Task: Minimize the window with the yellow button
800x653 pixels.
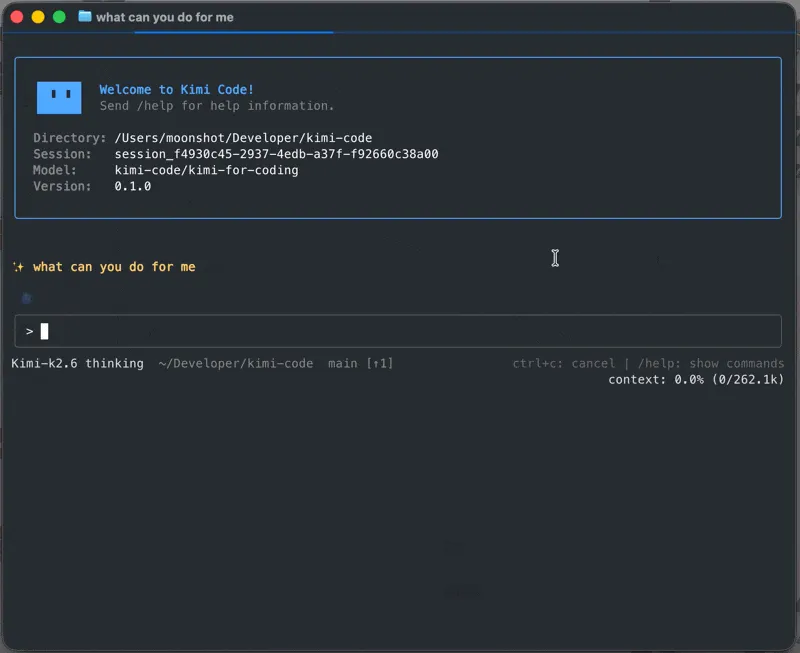Action: [38, 17]
